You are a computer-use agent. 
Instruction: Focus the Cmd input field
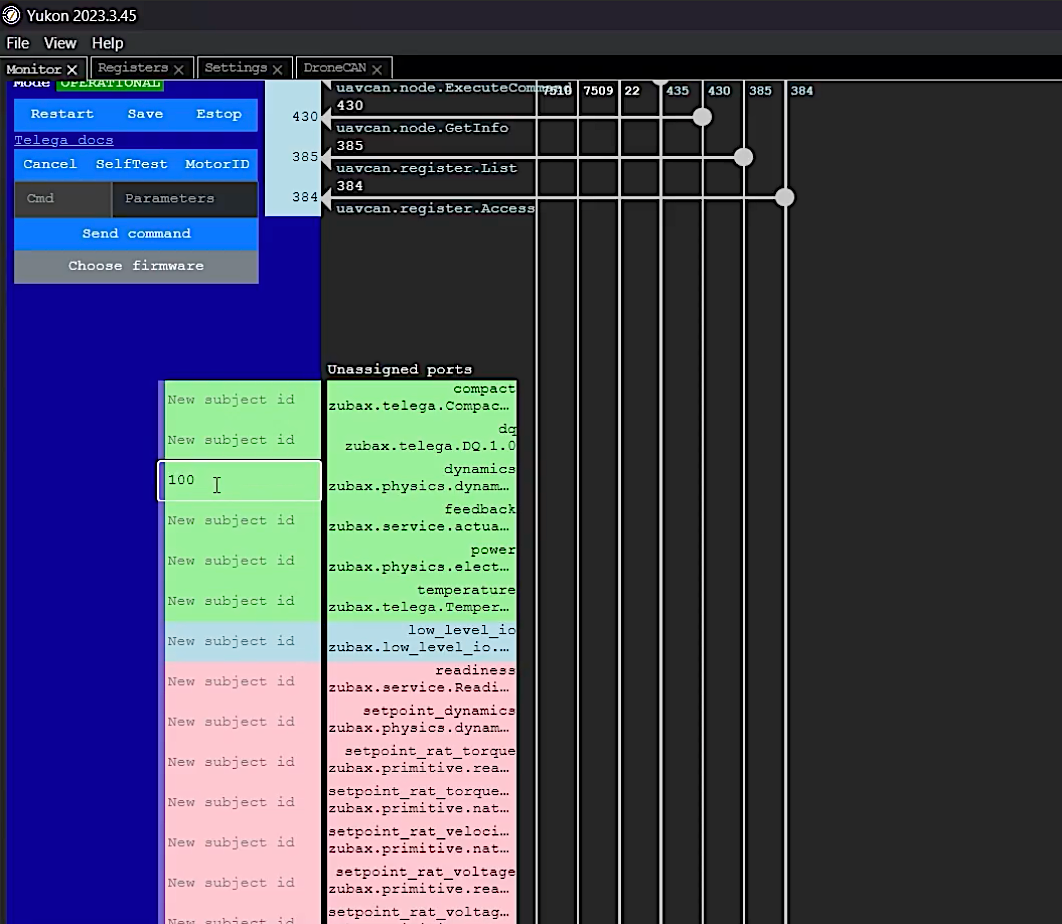62,199
